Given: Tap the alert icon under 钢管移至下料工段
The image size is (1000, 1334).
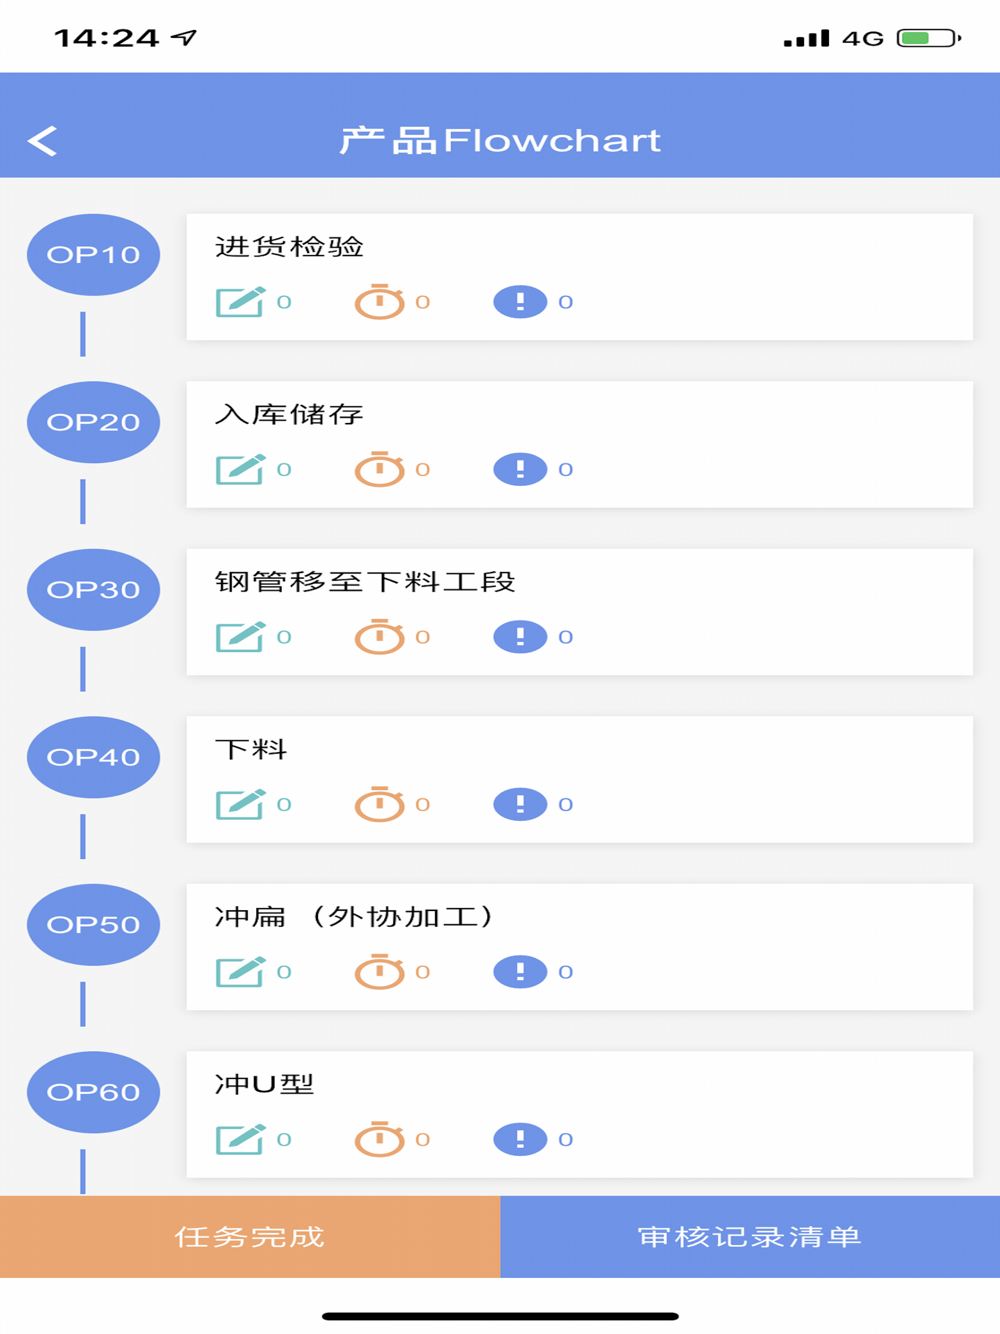Looking at the screenshot, I should (x=520, y=637).
